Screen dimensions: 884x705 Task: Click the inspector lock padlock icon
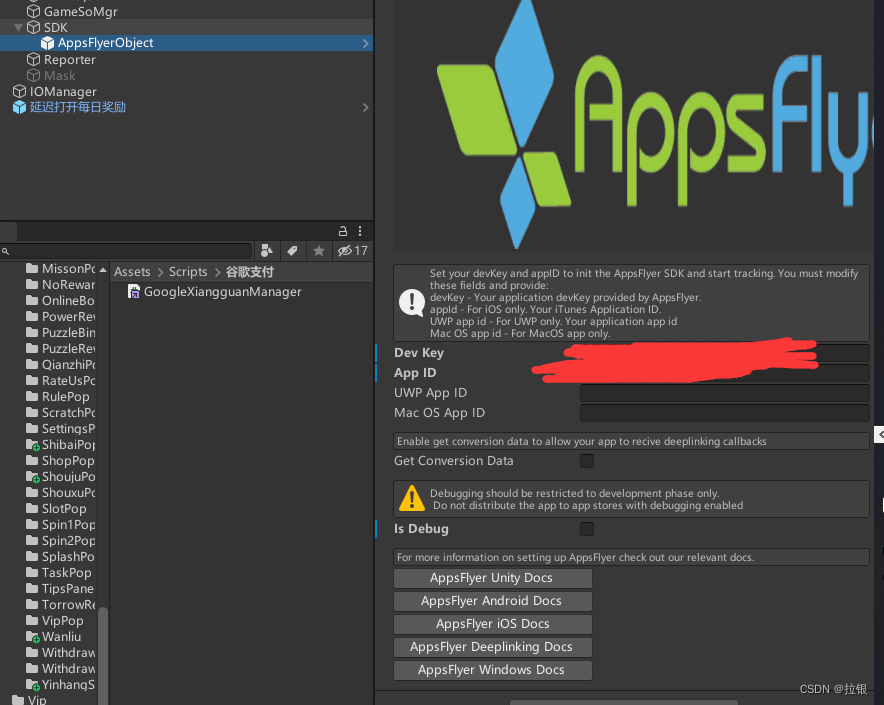pos(342,231)
